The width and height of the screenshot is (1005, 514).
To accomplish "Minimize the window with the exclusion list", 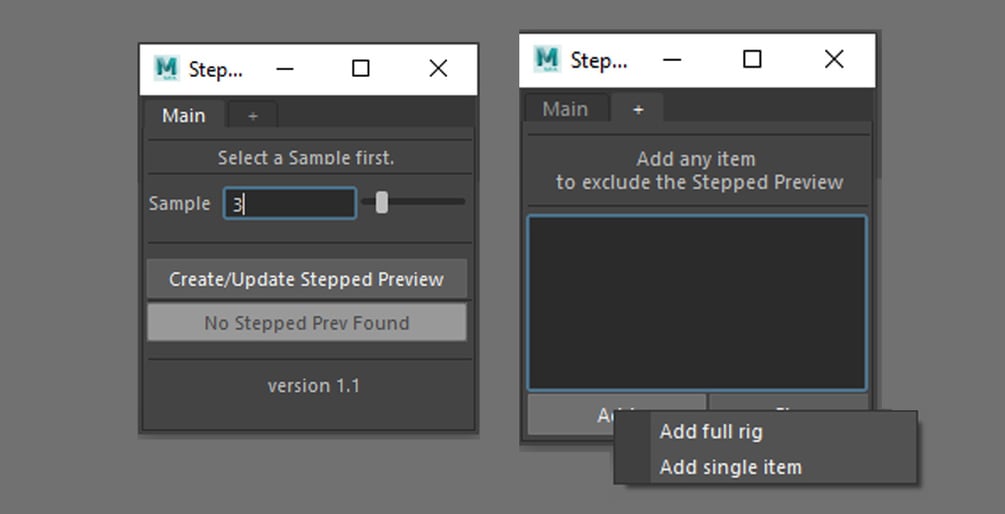I will [672, 60].
